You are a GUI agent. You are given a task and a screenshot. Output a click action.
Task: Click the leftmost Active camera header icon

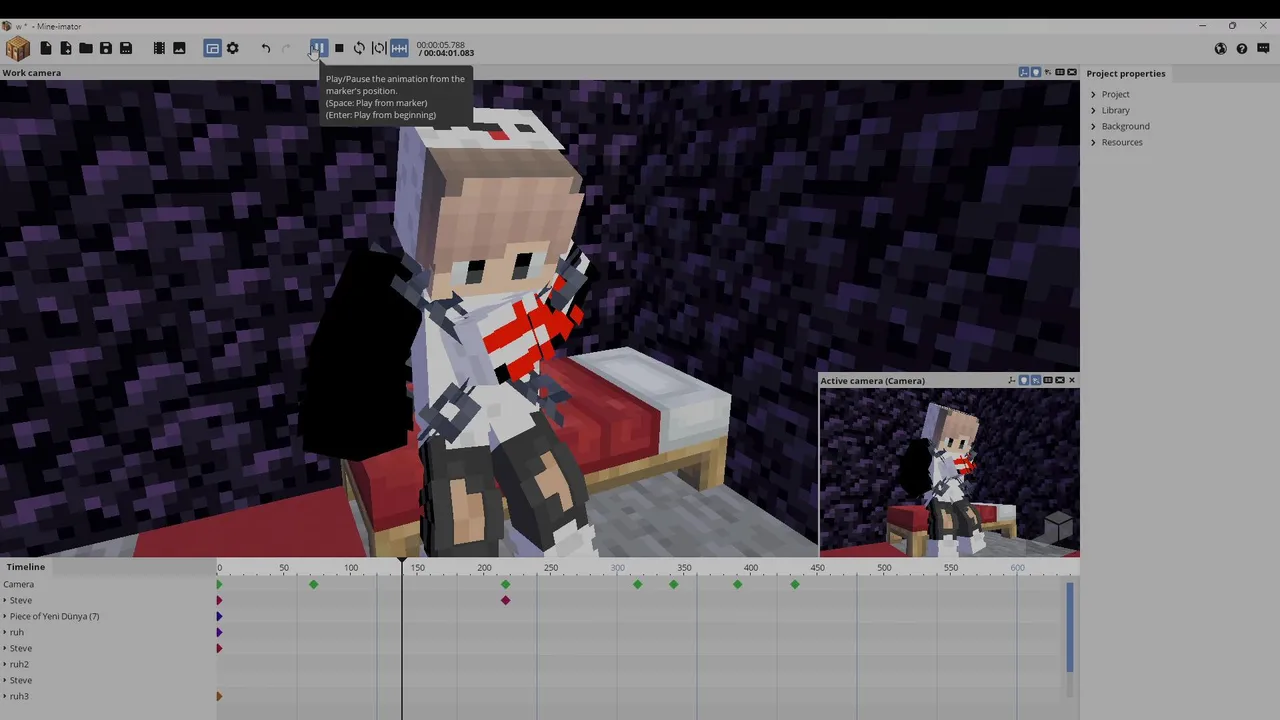click(1012, 380)
